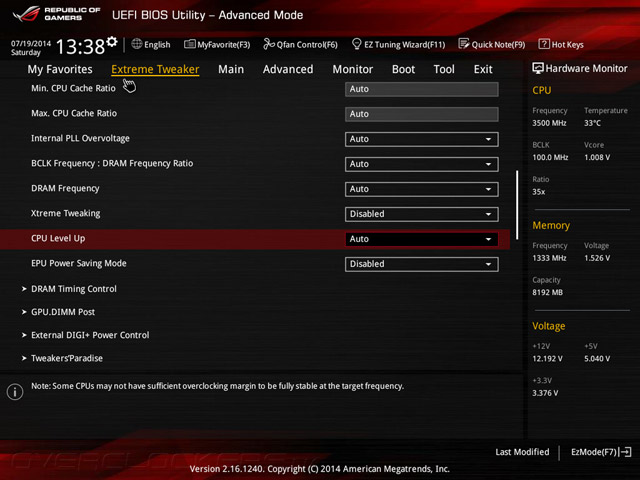This screenshot has height=480, width=640.
Task: Click CPU temperature value 33°C
Action: pyautogui.click(x=592, y=123)
